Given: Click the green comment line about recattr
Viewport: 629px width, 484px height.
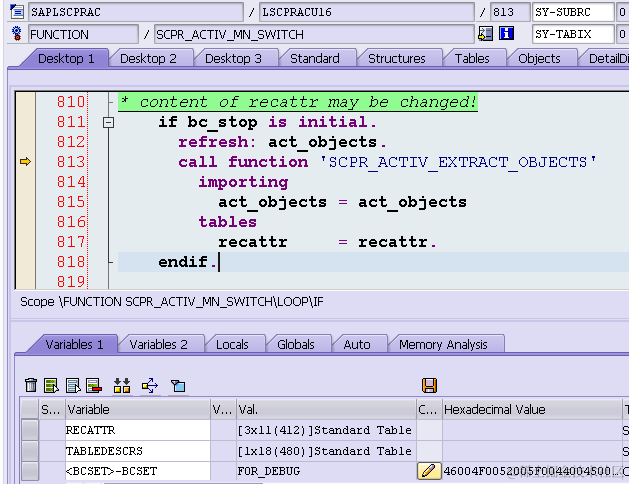Looking at the screenshot, I should pos(298,102).
